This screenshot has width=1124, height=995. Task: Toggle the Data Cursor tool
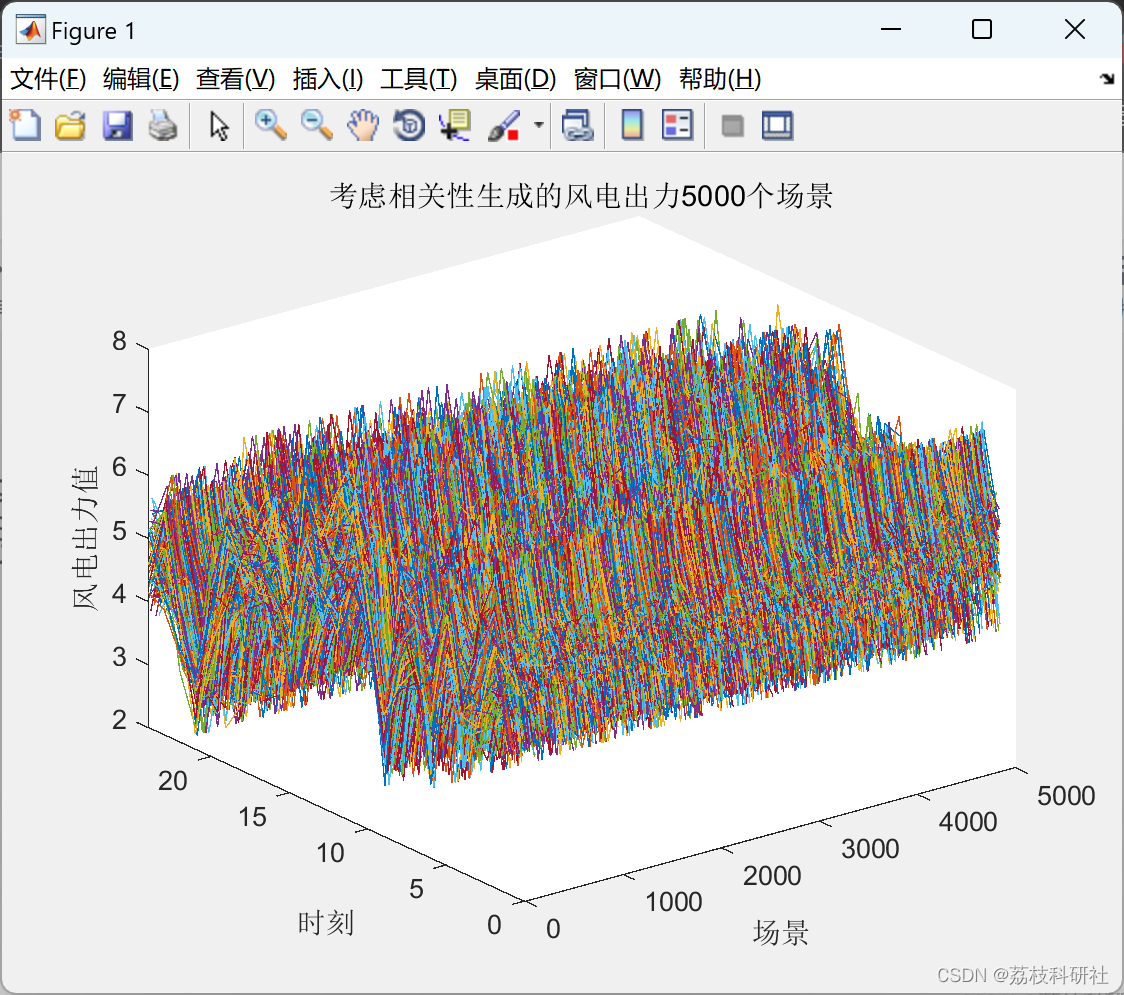pyautogui.click(x=455, y=125)
